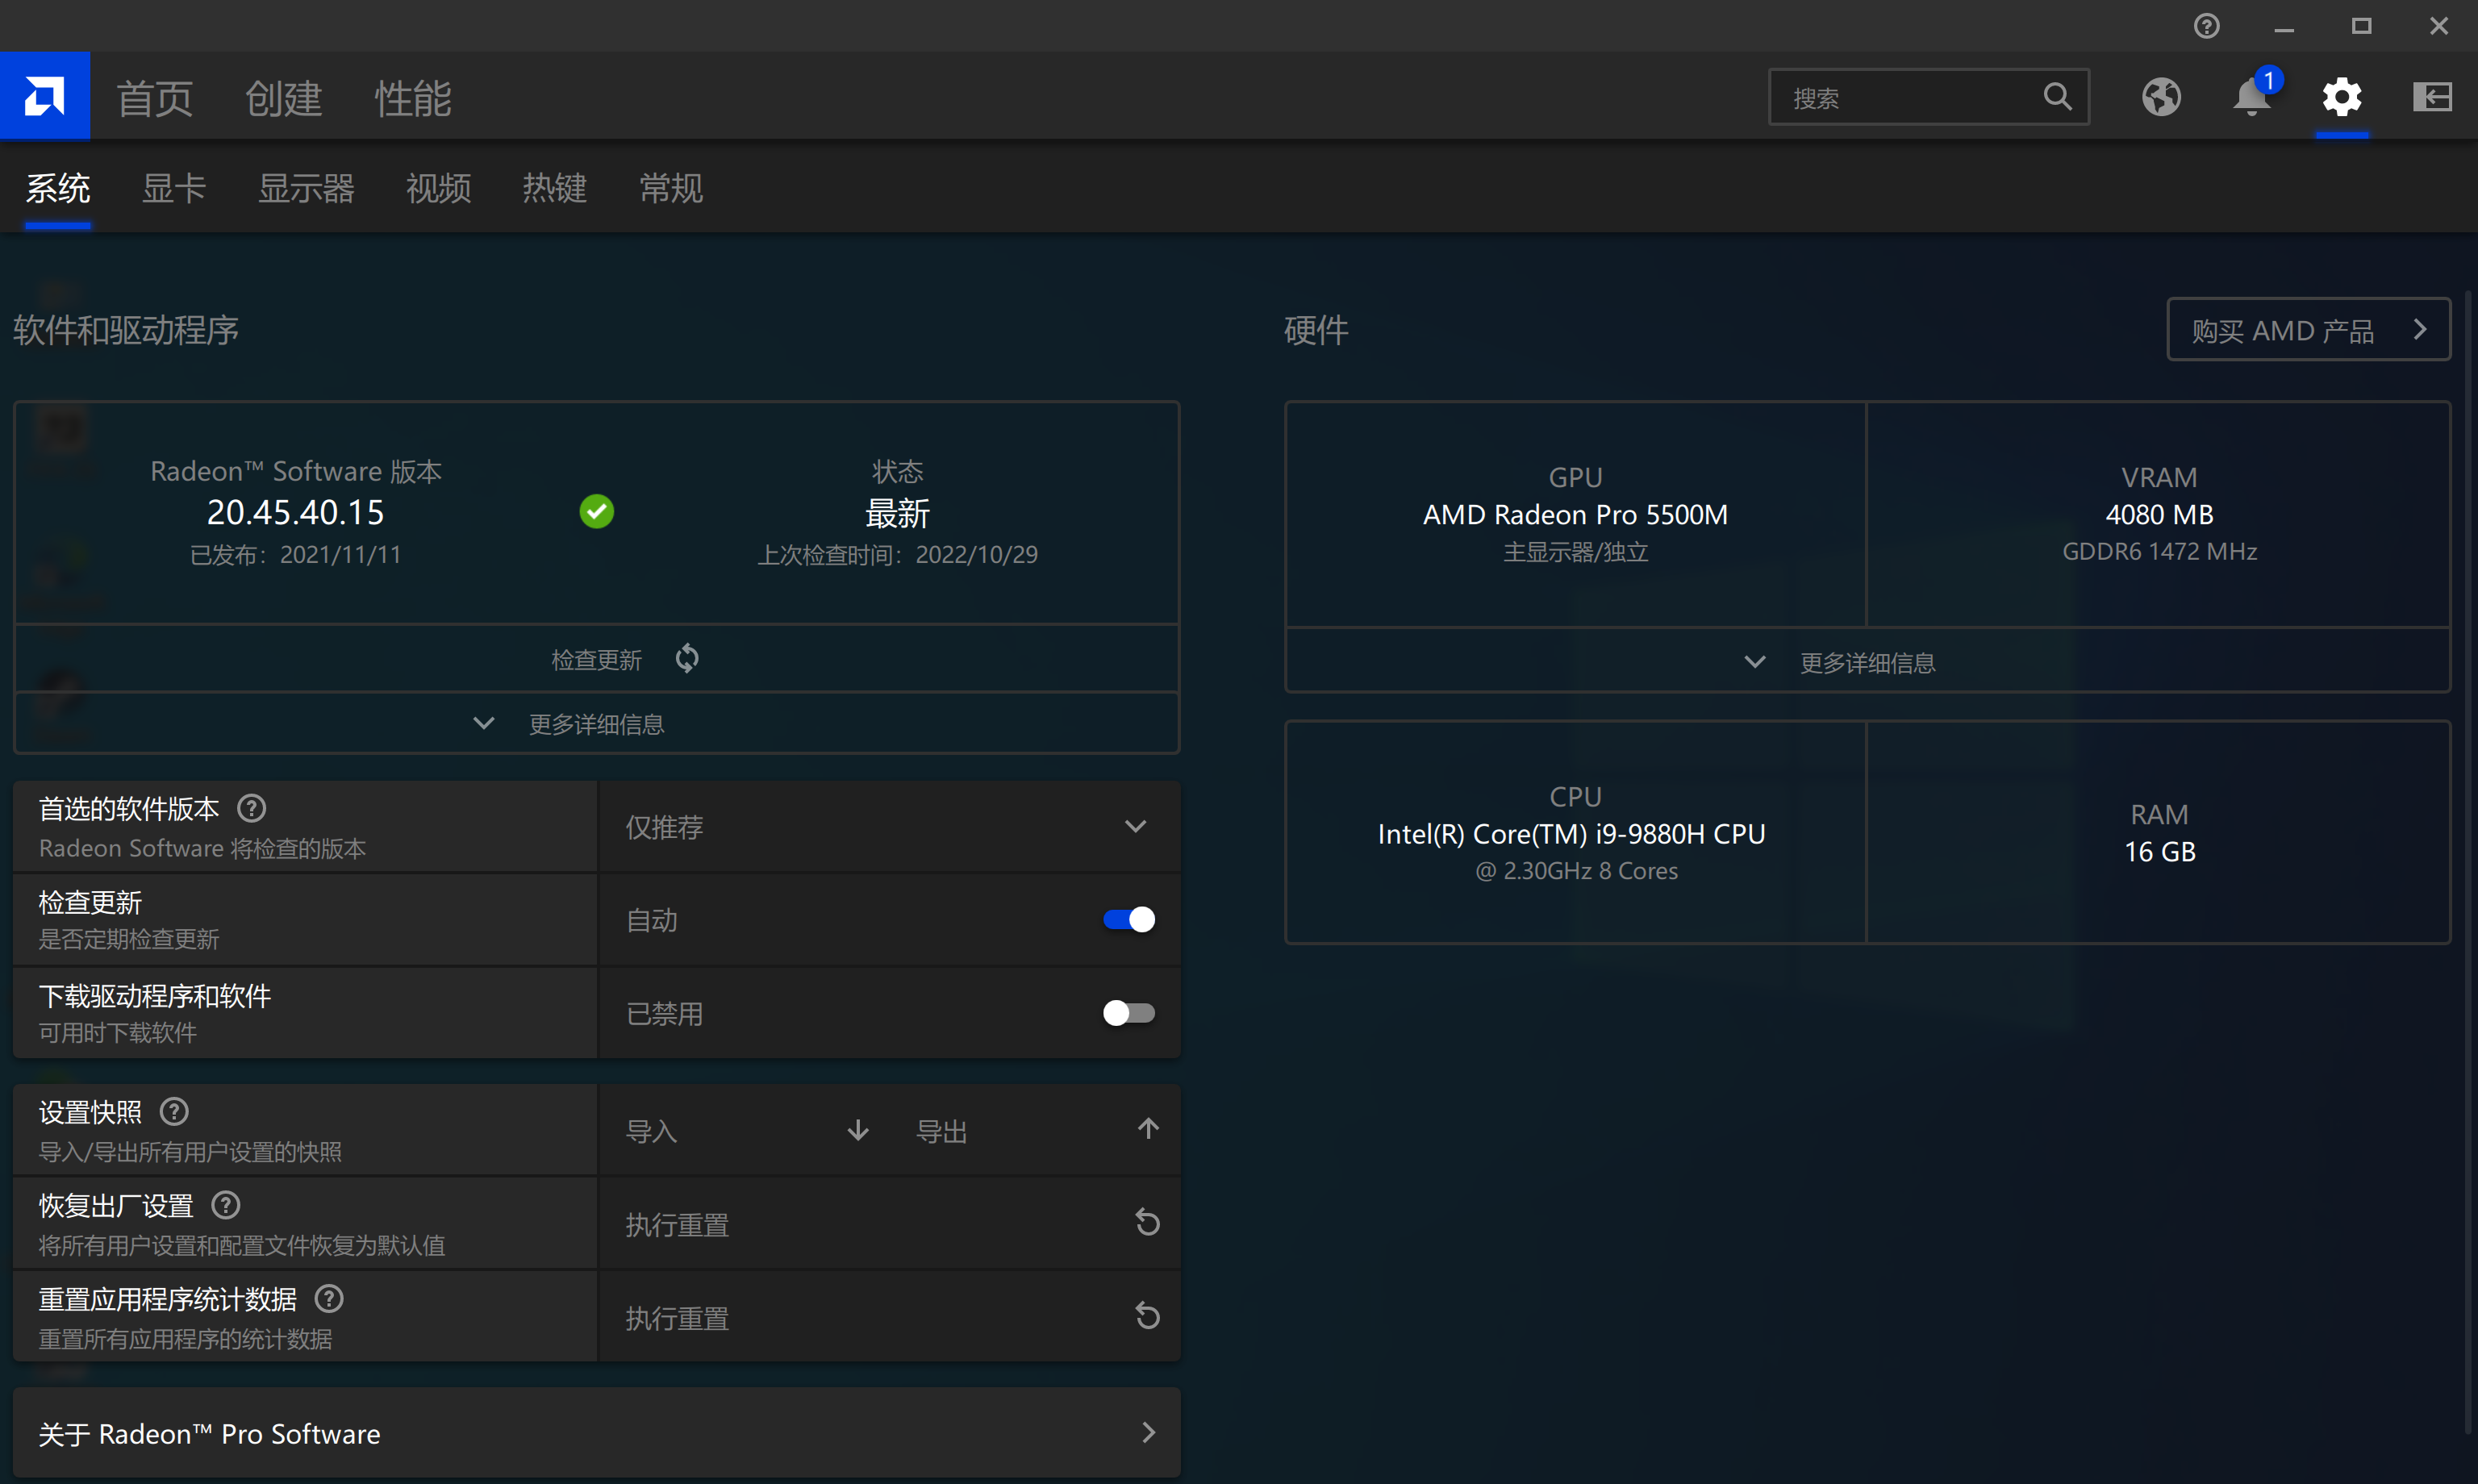The width and height of the screenshot is (2478, 1484).
Task: Click help icon beside 恢复出厂设置
Action: [x=226, y=1205]
